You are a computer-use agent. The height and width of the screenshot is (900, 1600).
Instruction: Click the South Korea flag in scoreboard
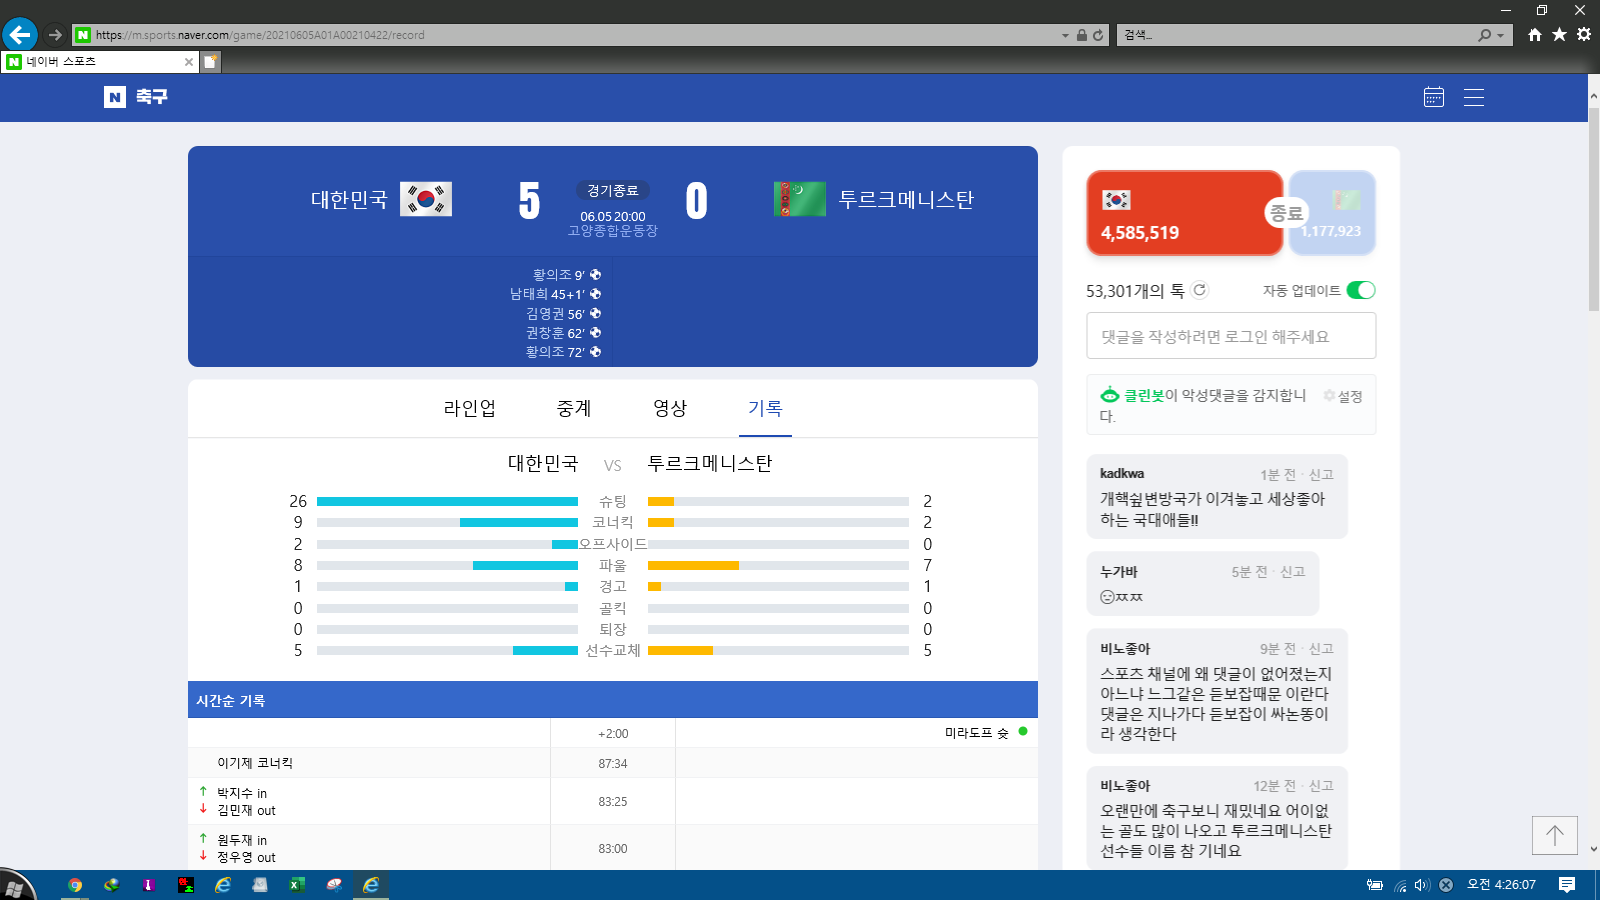(x=426, y=199)
